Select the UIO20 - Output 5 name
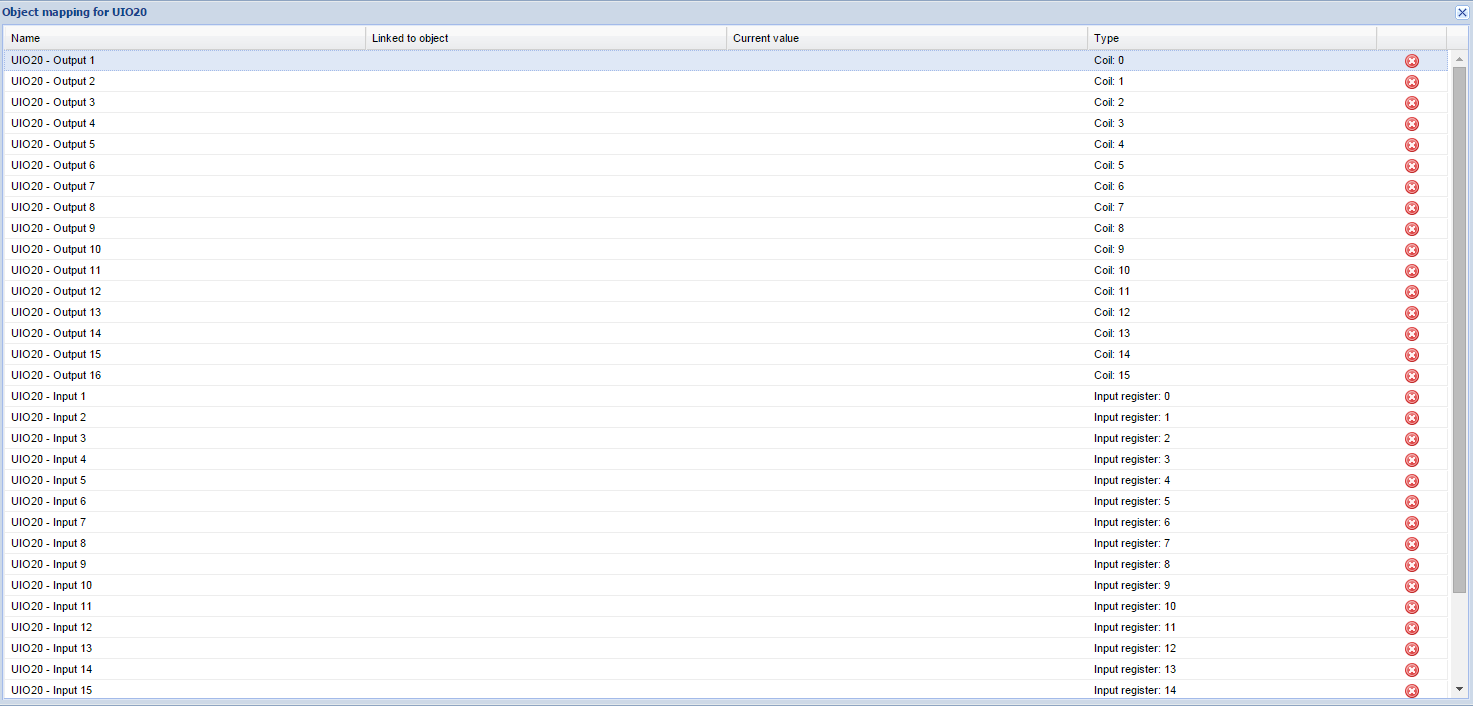 pyautogui.click(x=53, y=145)
